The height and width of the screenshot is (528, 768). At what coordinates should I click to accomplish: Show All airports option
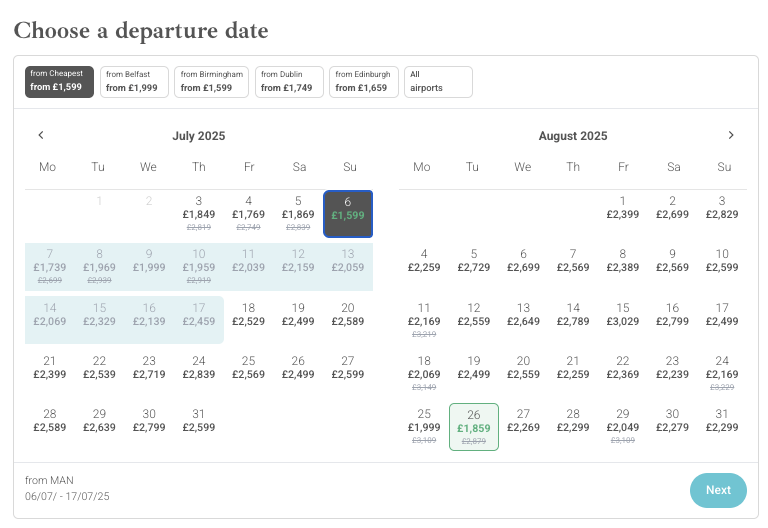pyautogui.click(x=438, y=82)
